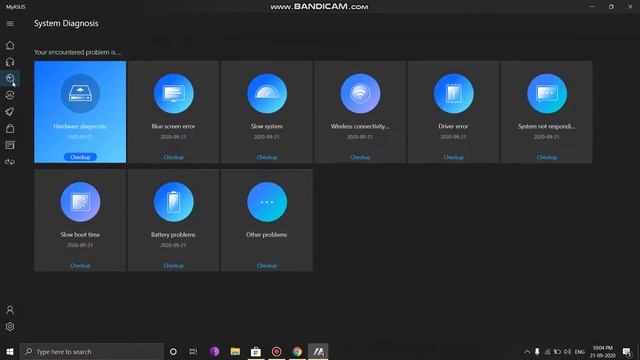
Task: Open the hamburger navigation menu
Action: pyautogui.click(x=10, y=24)
